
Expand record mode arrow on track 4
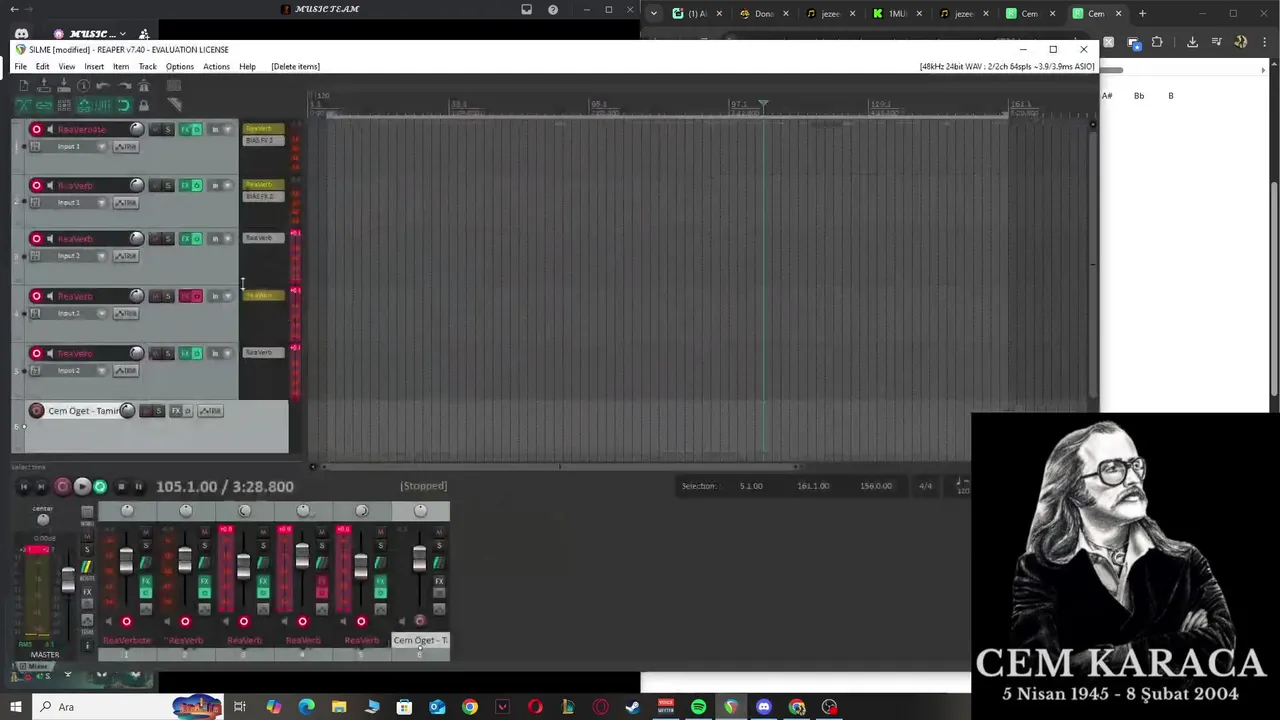pos(228,296)
